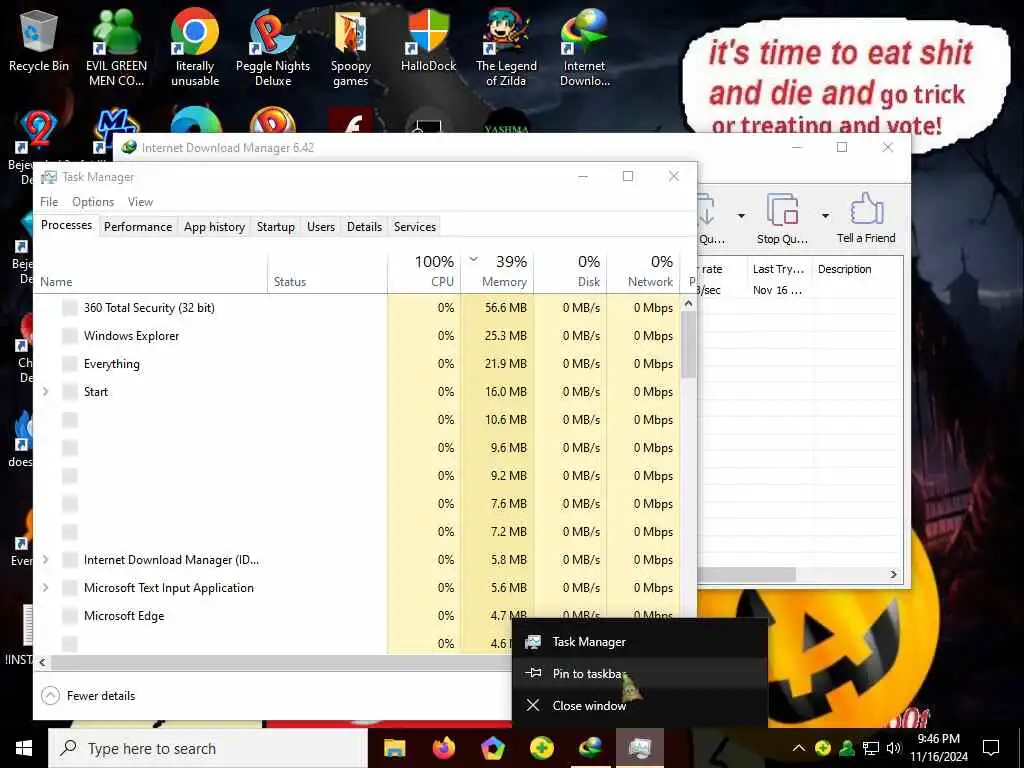1024x768 pixels.
Task: Switch to the App history tab
Action: (214, 227)
